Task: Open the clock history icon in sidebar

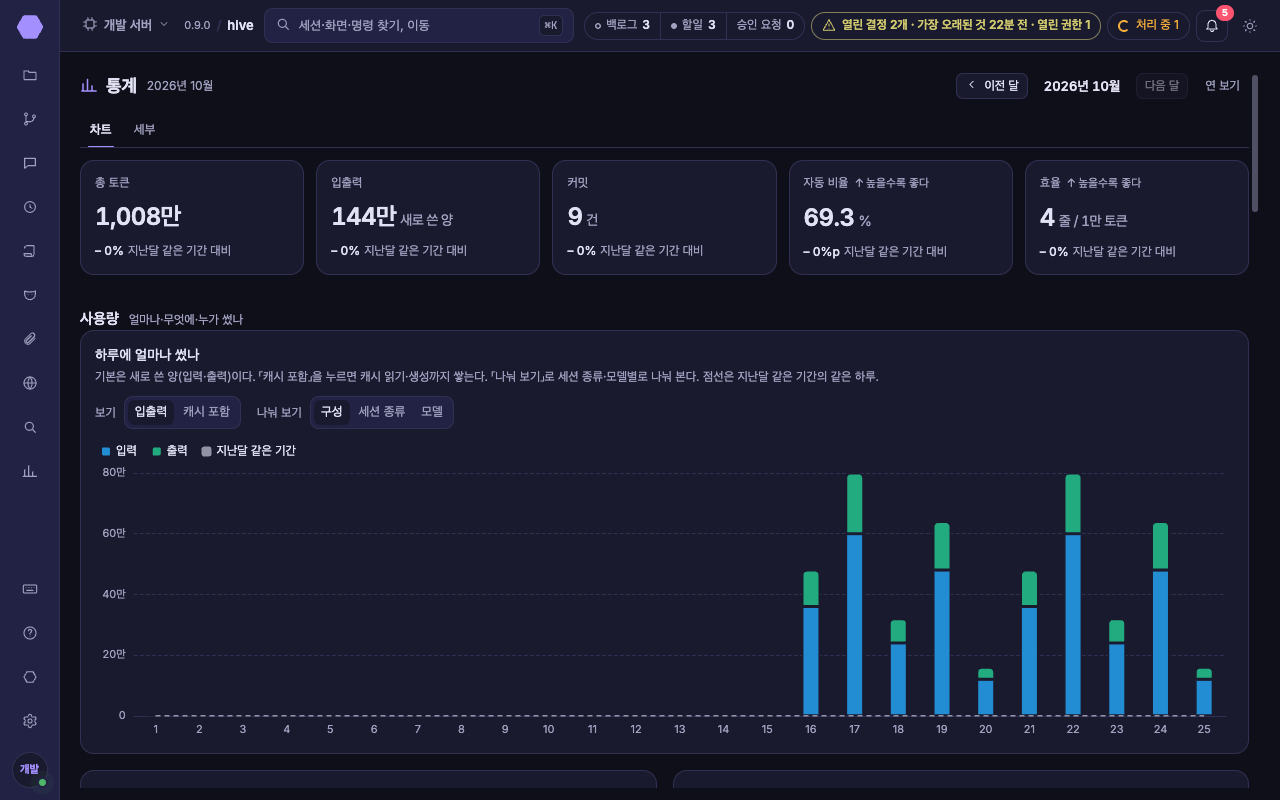Action: point(30,207)
